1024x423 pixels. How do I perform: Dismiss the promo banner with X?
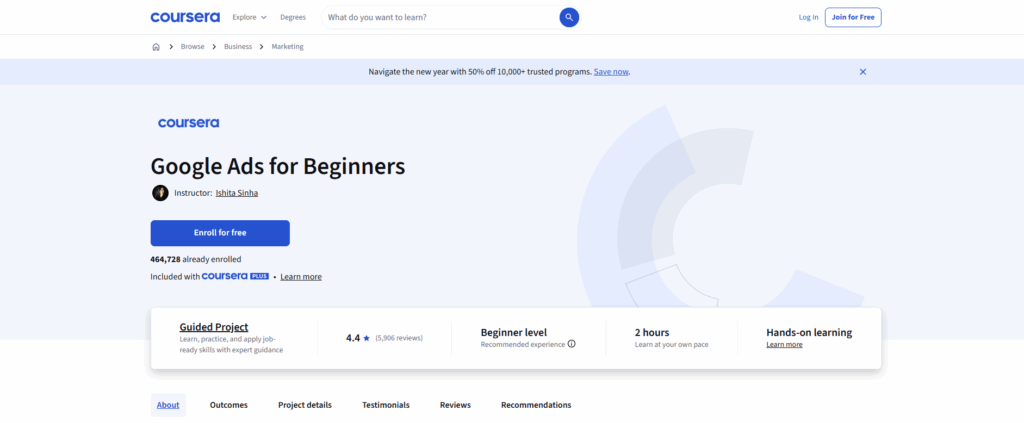(863, 72)
